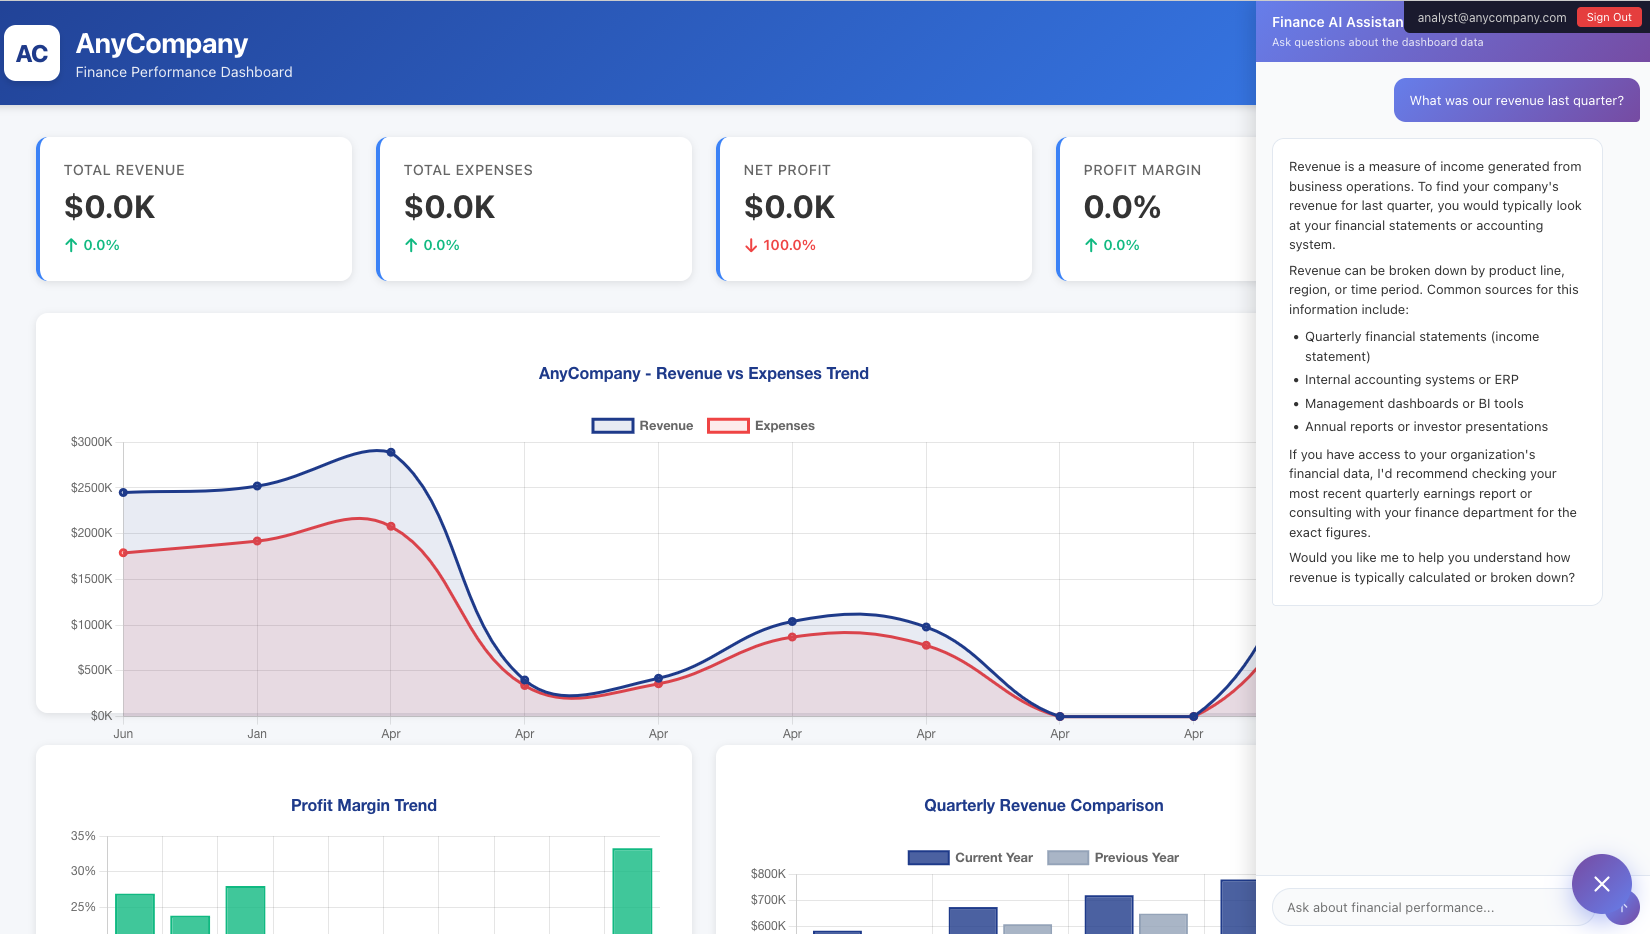
Task: Click 'Management dashboards or BI tools' bullet
Action: point(1414,404)
